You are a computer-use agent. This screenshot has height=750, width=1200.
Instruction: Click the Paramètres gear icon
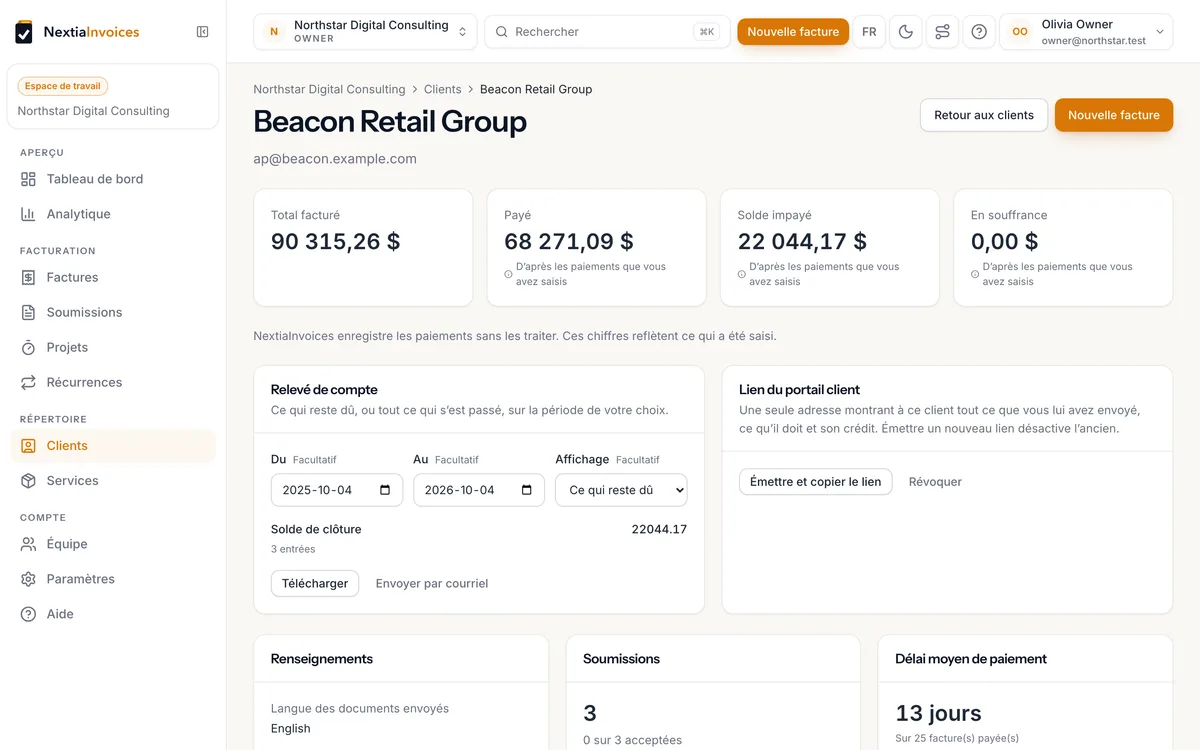pos(28,579)
